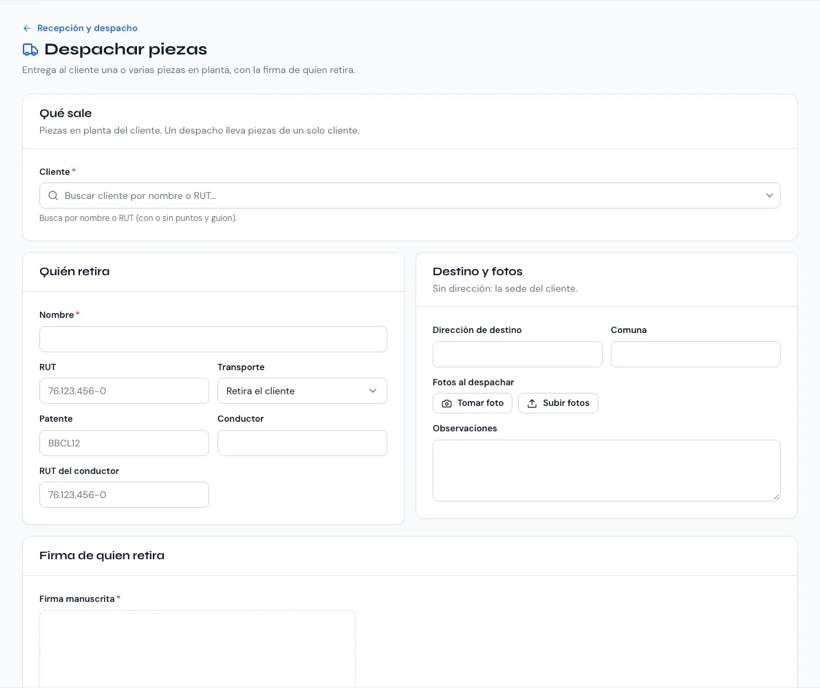Click the hint text 'Busca por nombre o RUT'
This screenshot has height=688, width=820.
coord(138,218)
